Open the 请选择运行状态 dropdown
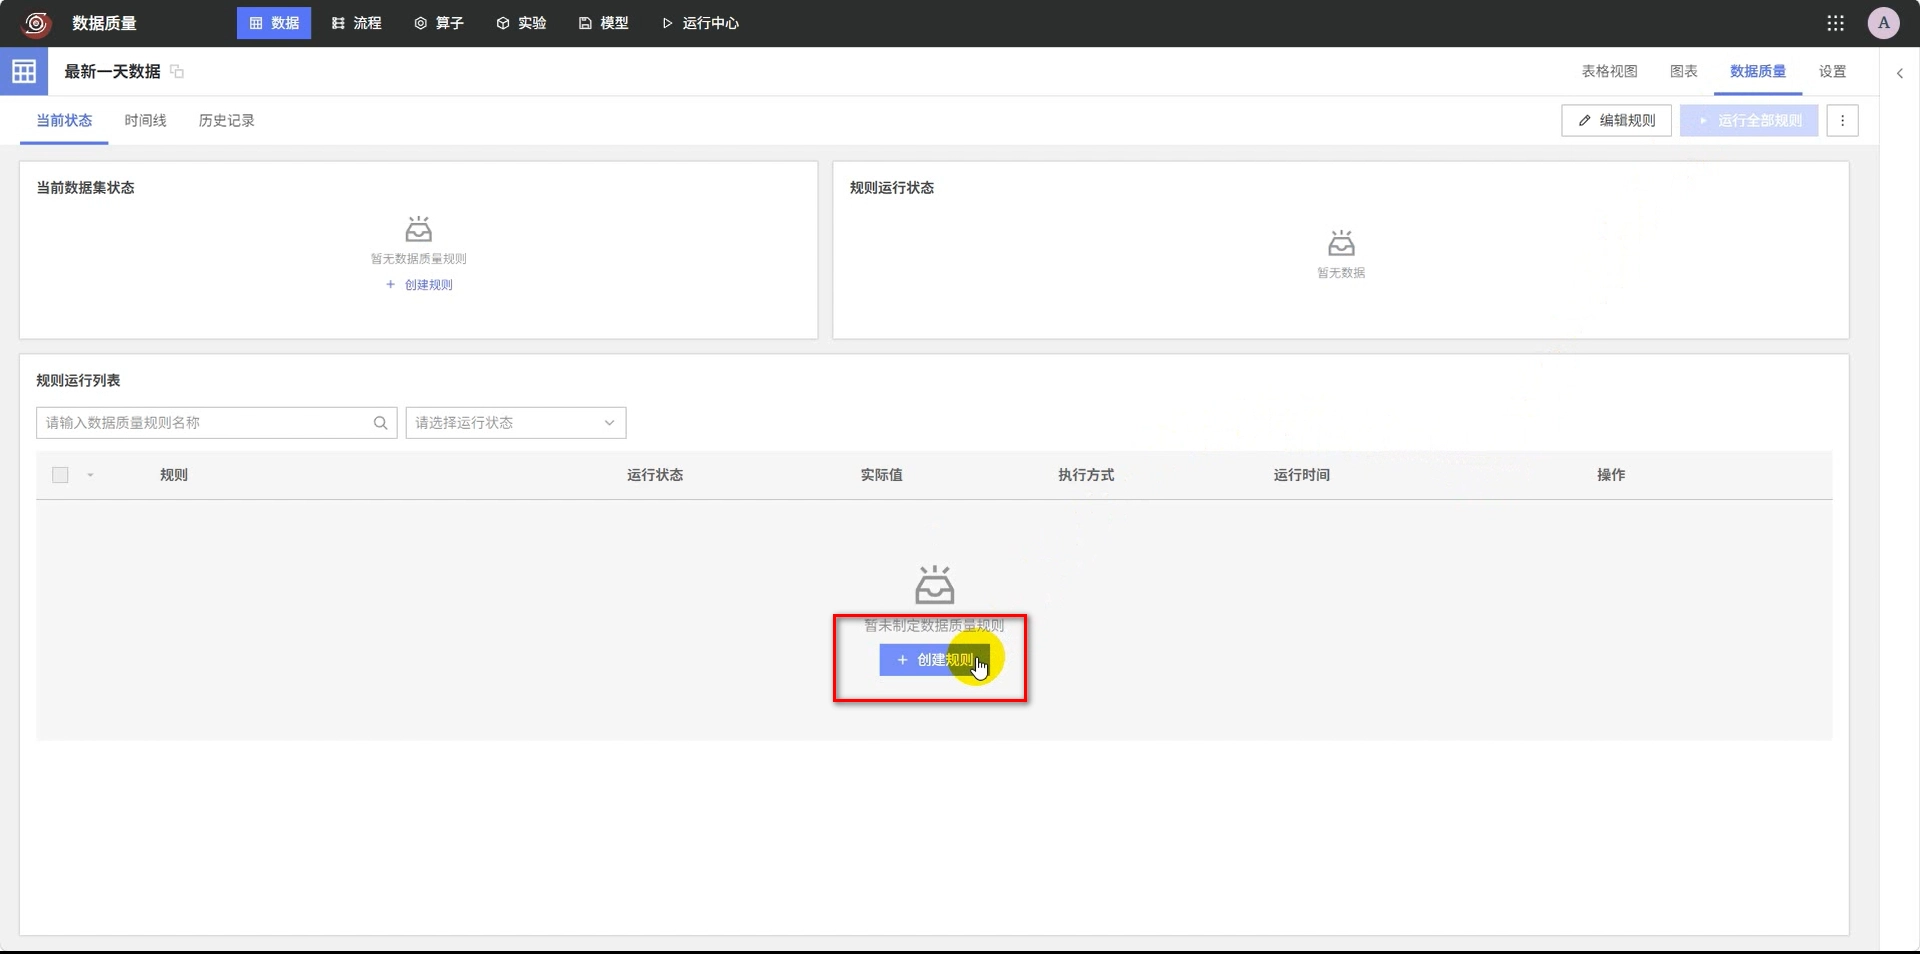Image resolution: width=1920 pixels, height=954 pixels. point(516,423)
